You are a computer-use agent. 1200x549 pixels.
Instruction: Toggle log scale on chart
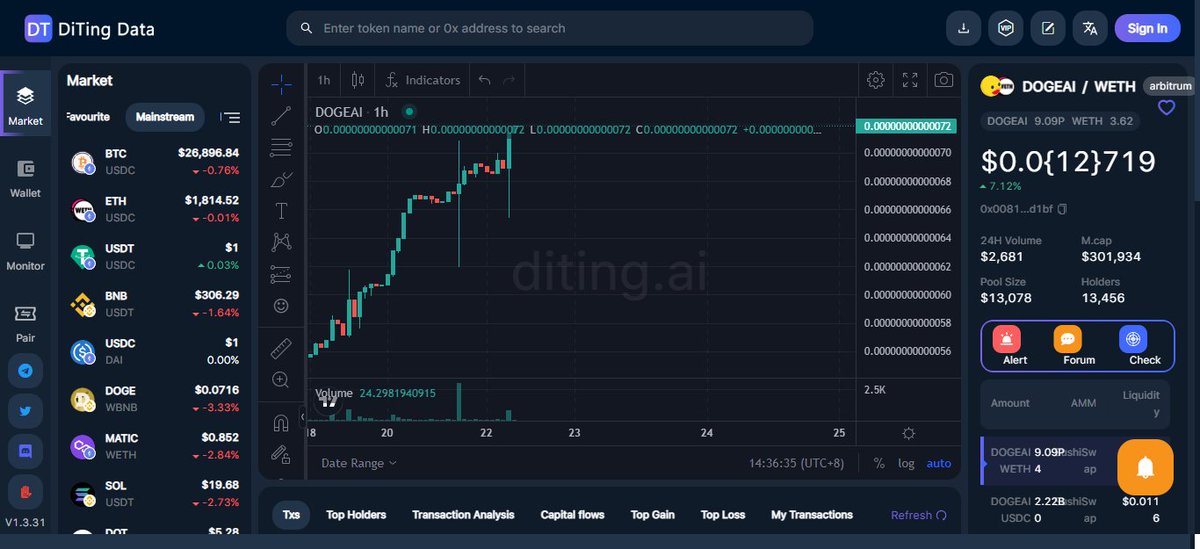[906, 463]
